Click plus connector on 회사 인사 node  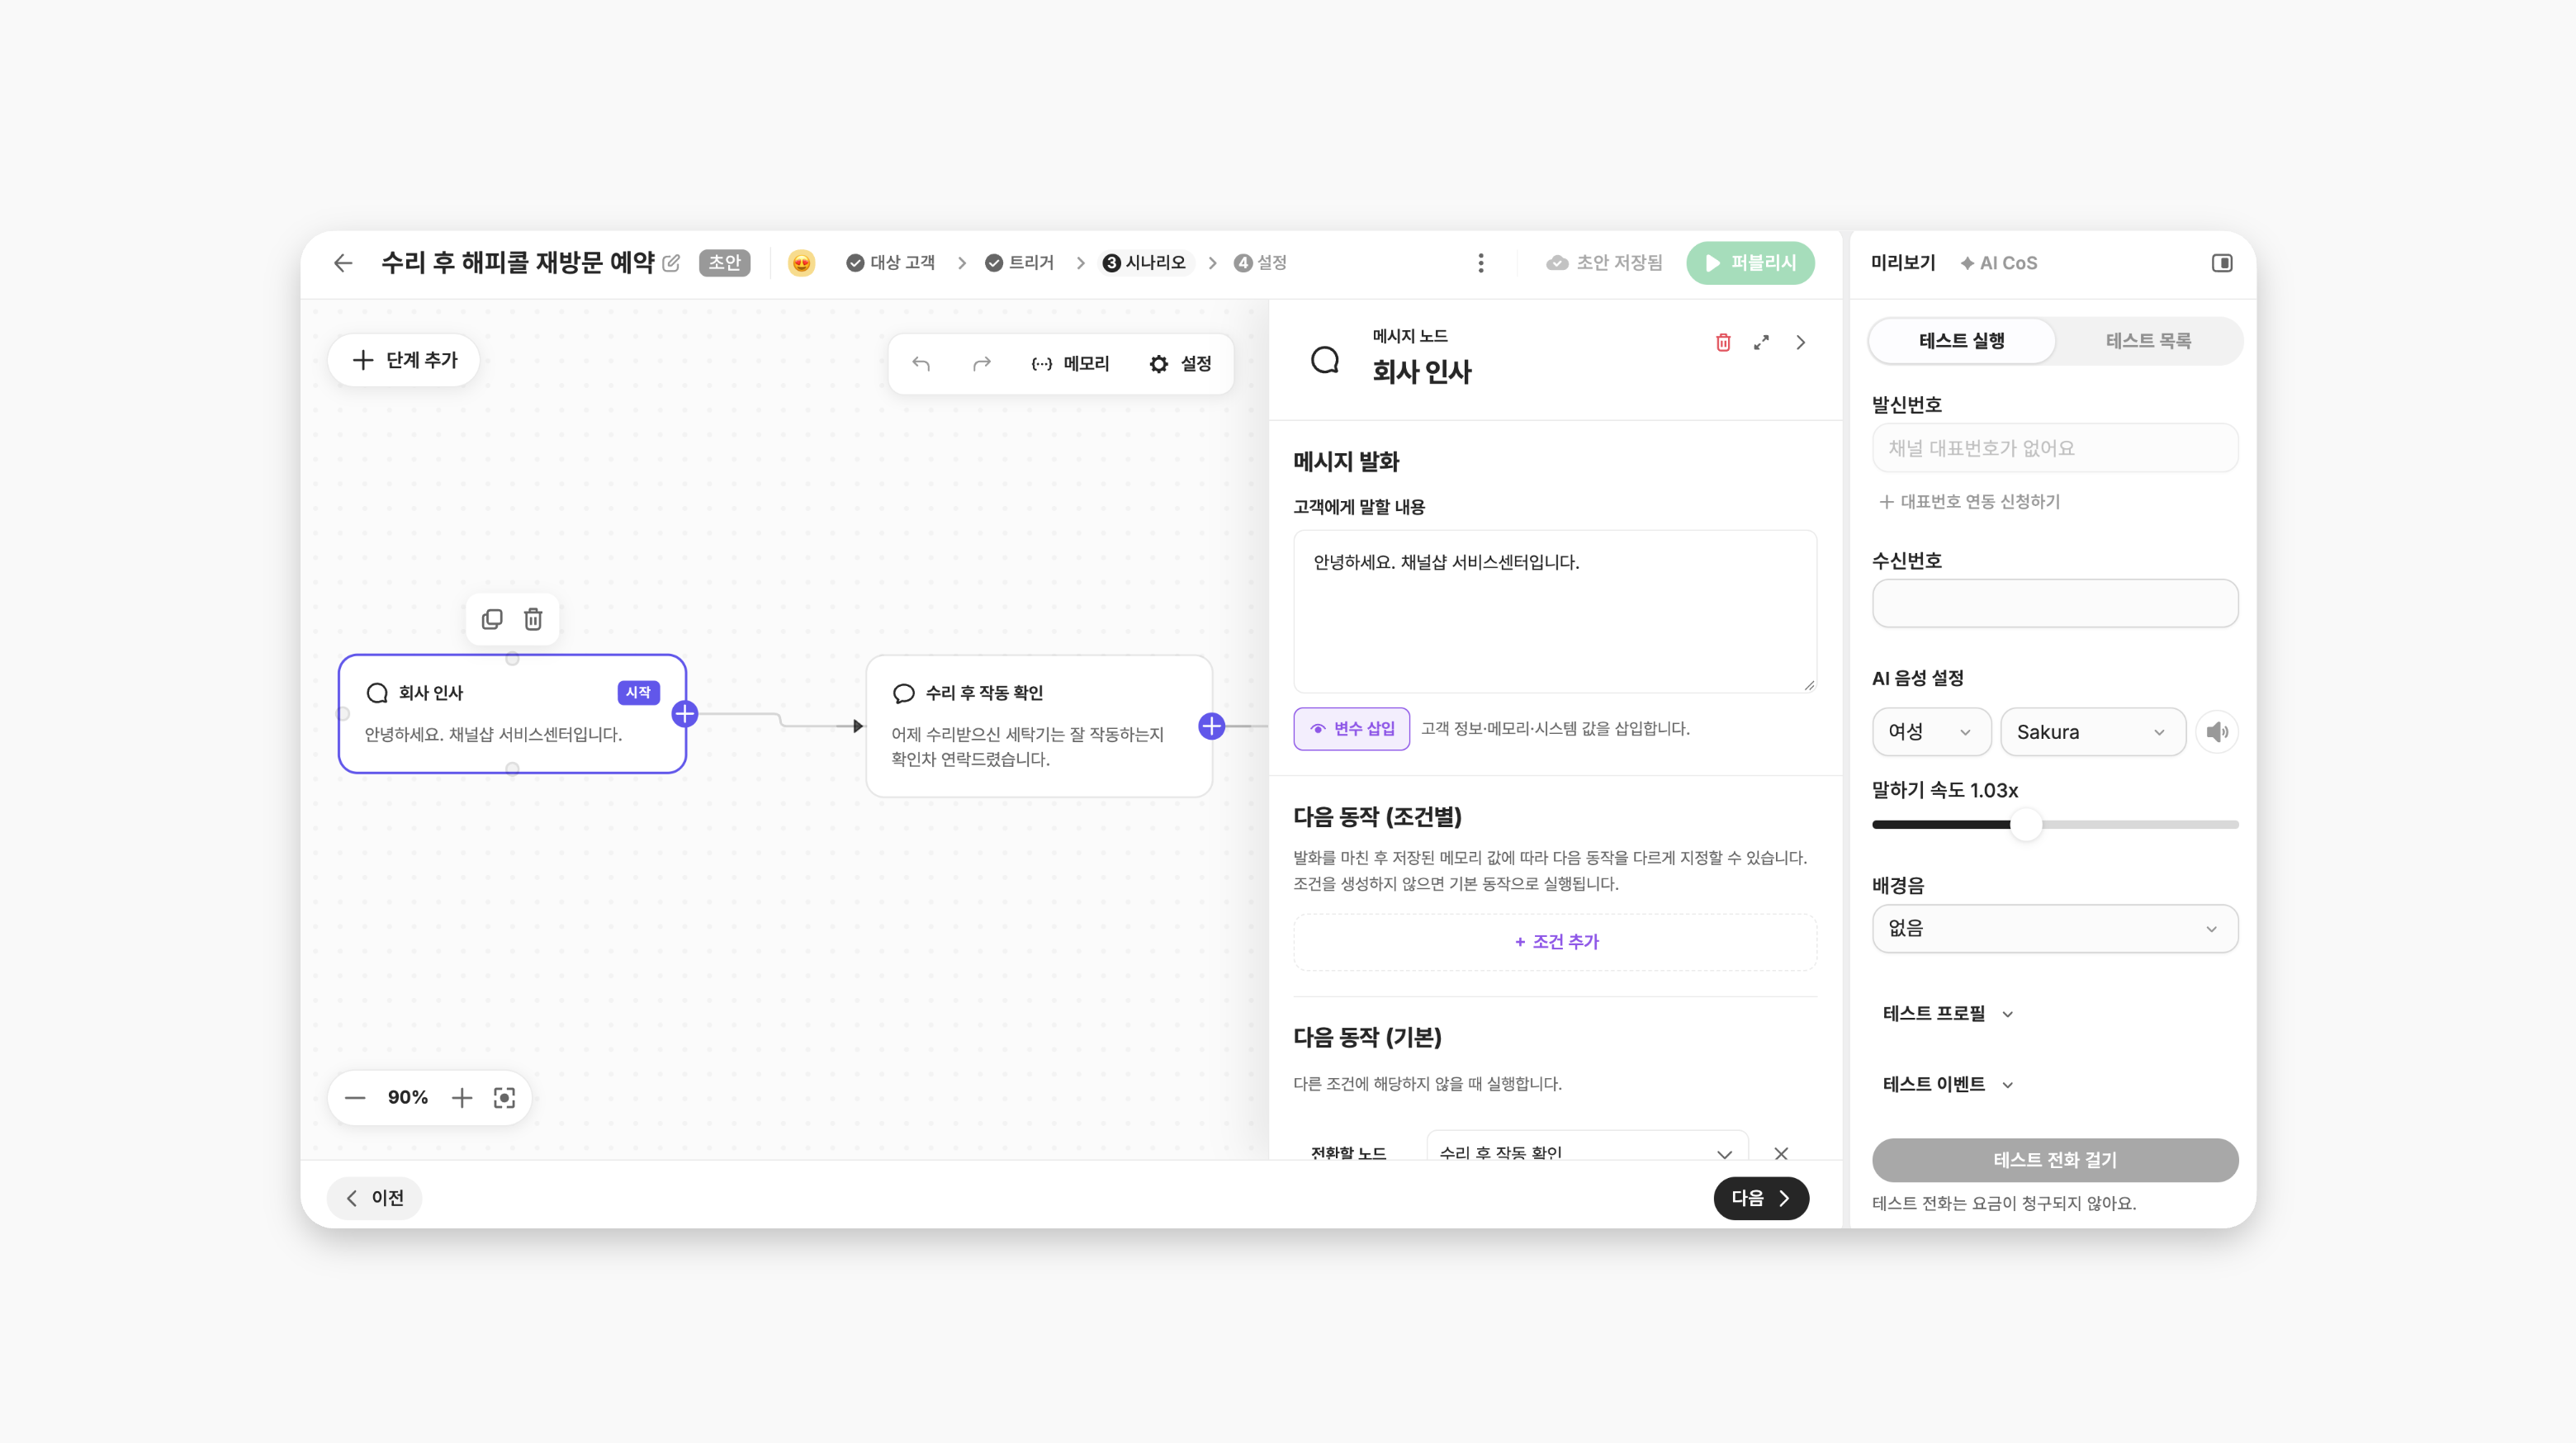pyautogui.click(x=685, y=714)
